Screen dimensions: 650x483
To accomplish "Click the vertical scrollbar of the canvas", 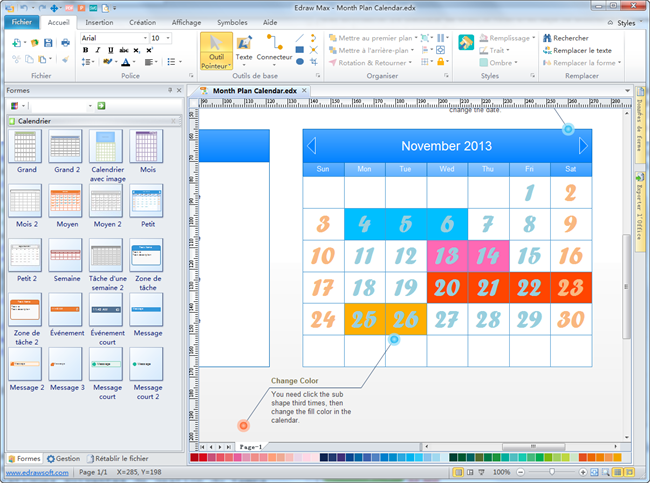I will [627, 286].
